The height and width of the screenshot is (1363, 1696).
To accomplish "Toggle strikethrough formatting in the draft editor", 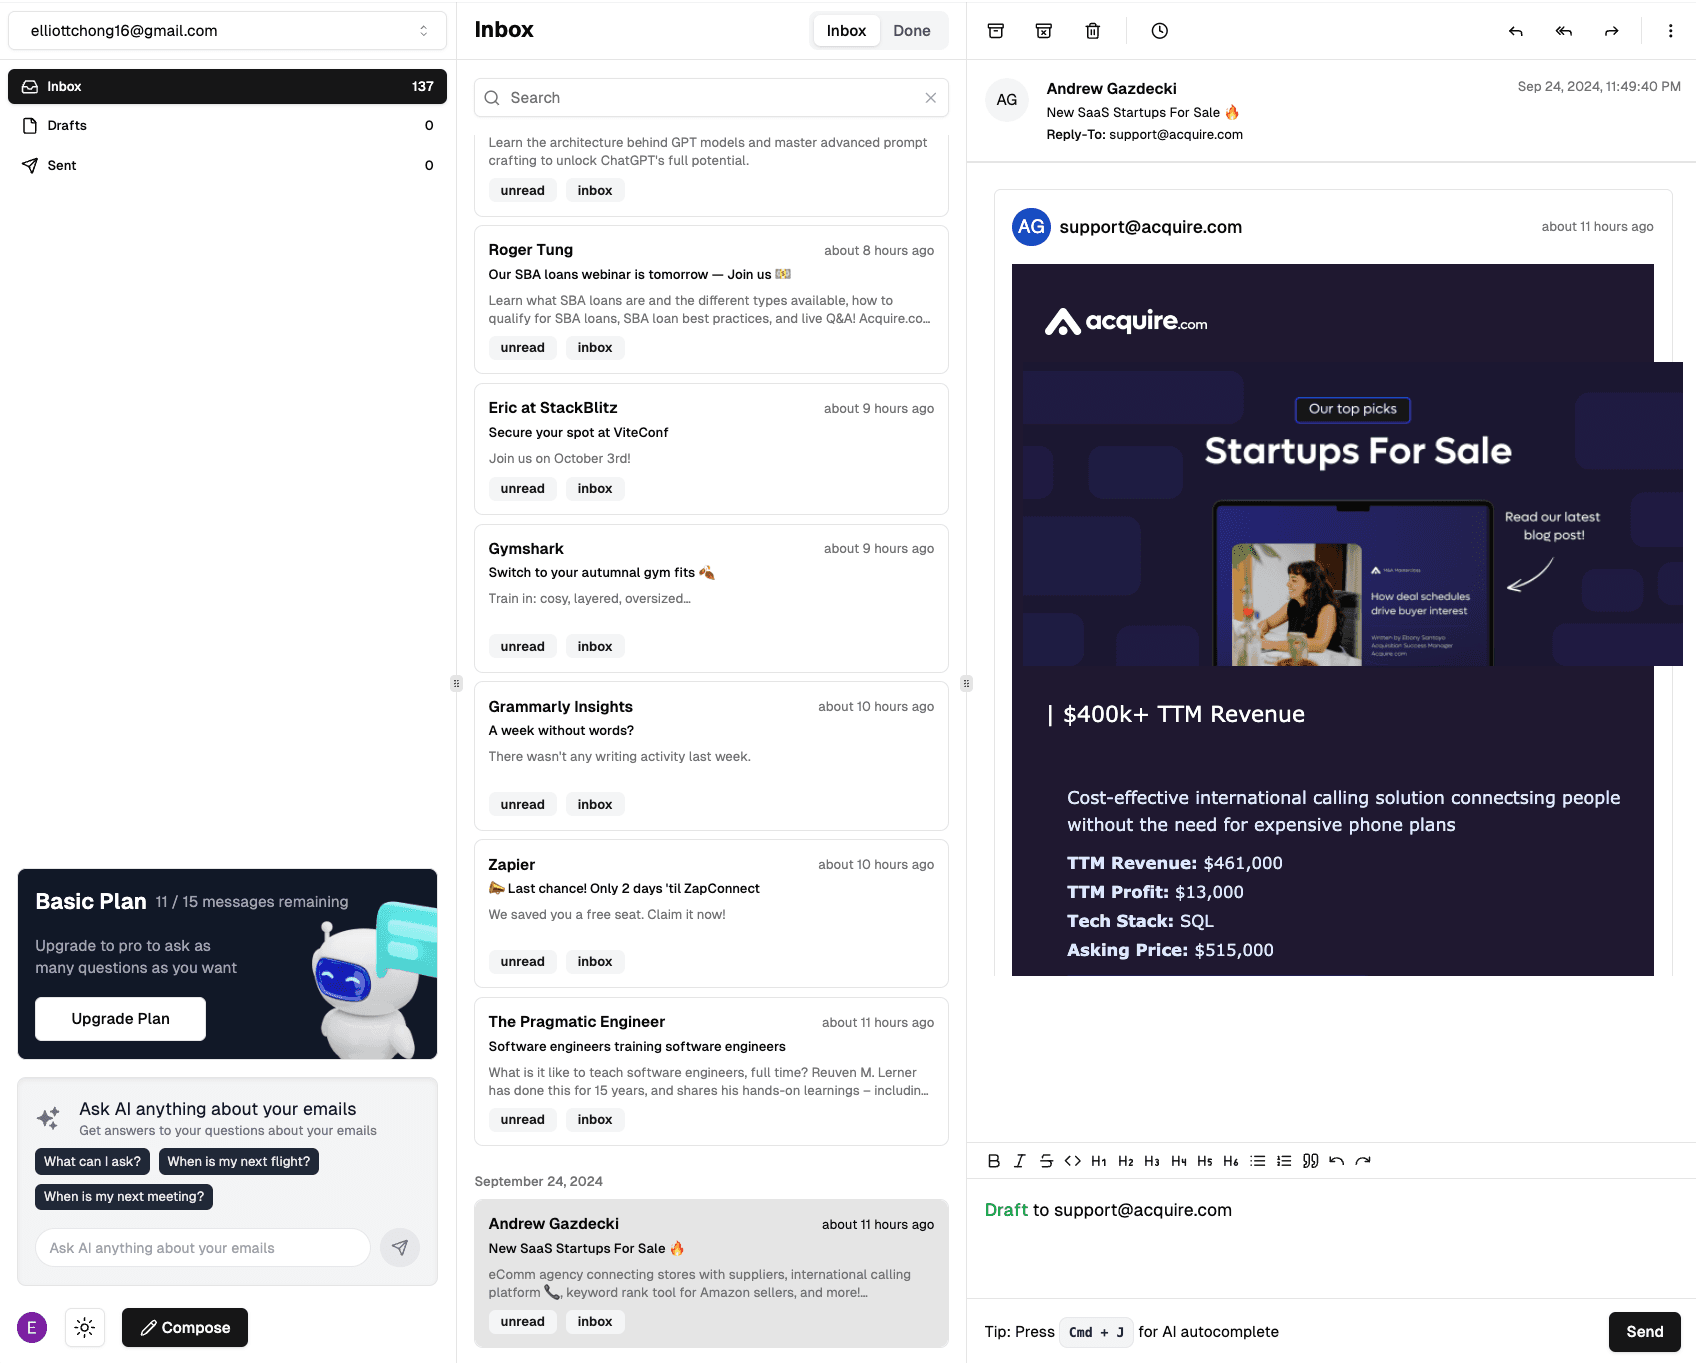I will pos(1046,1161).
